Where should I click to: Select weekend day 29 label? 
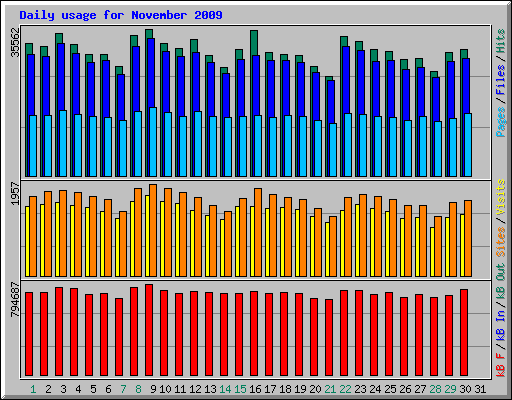click(450, 389)
